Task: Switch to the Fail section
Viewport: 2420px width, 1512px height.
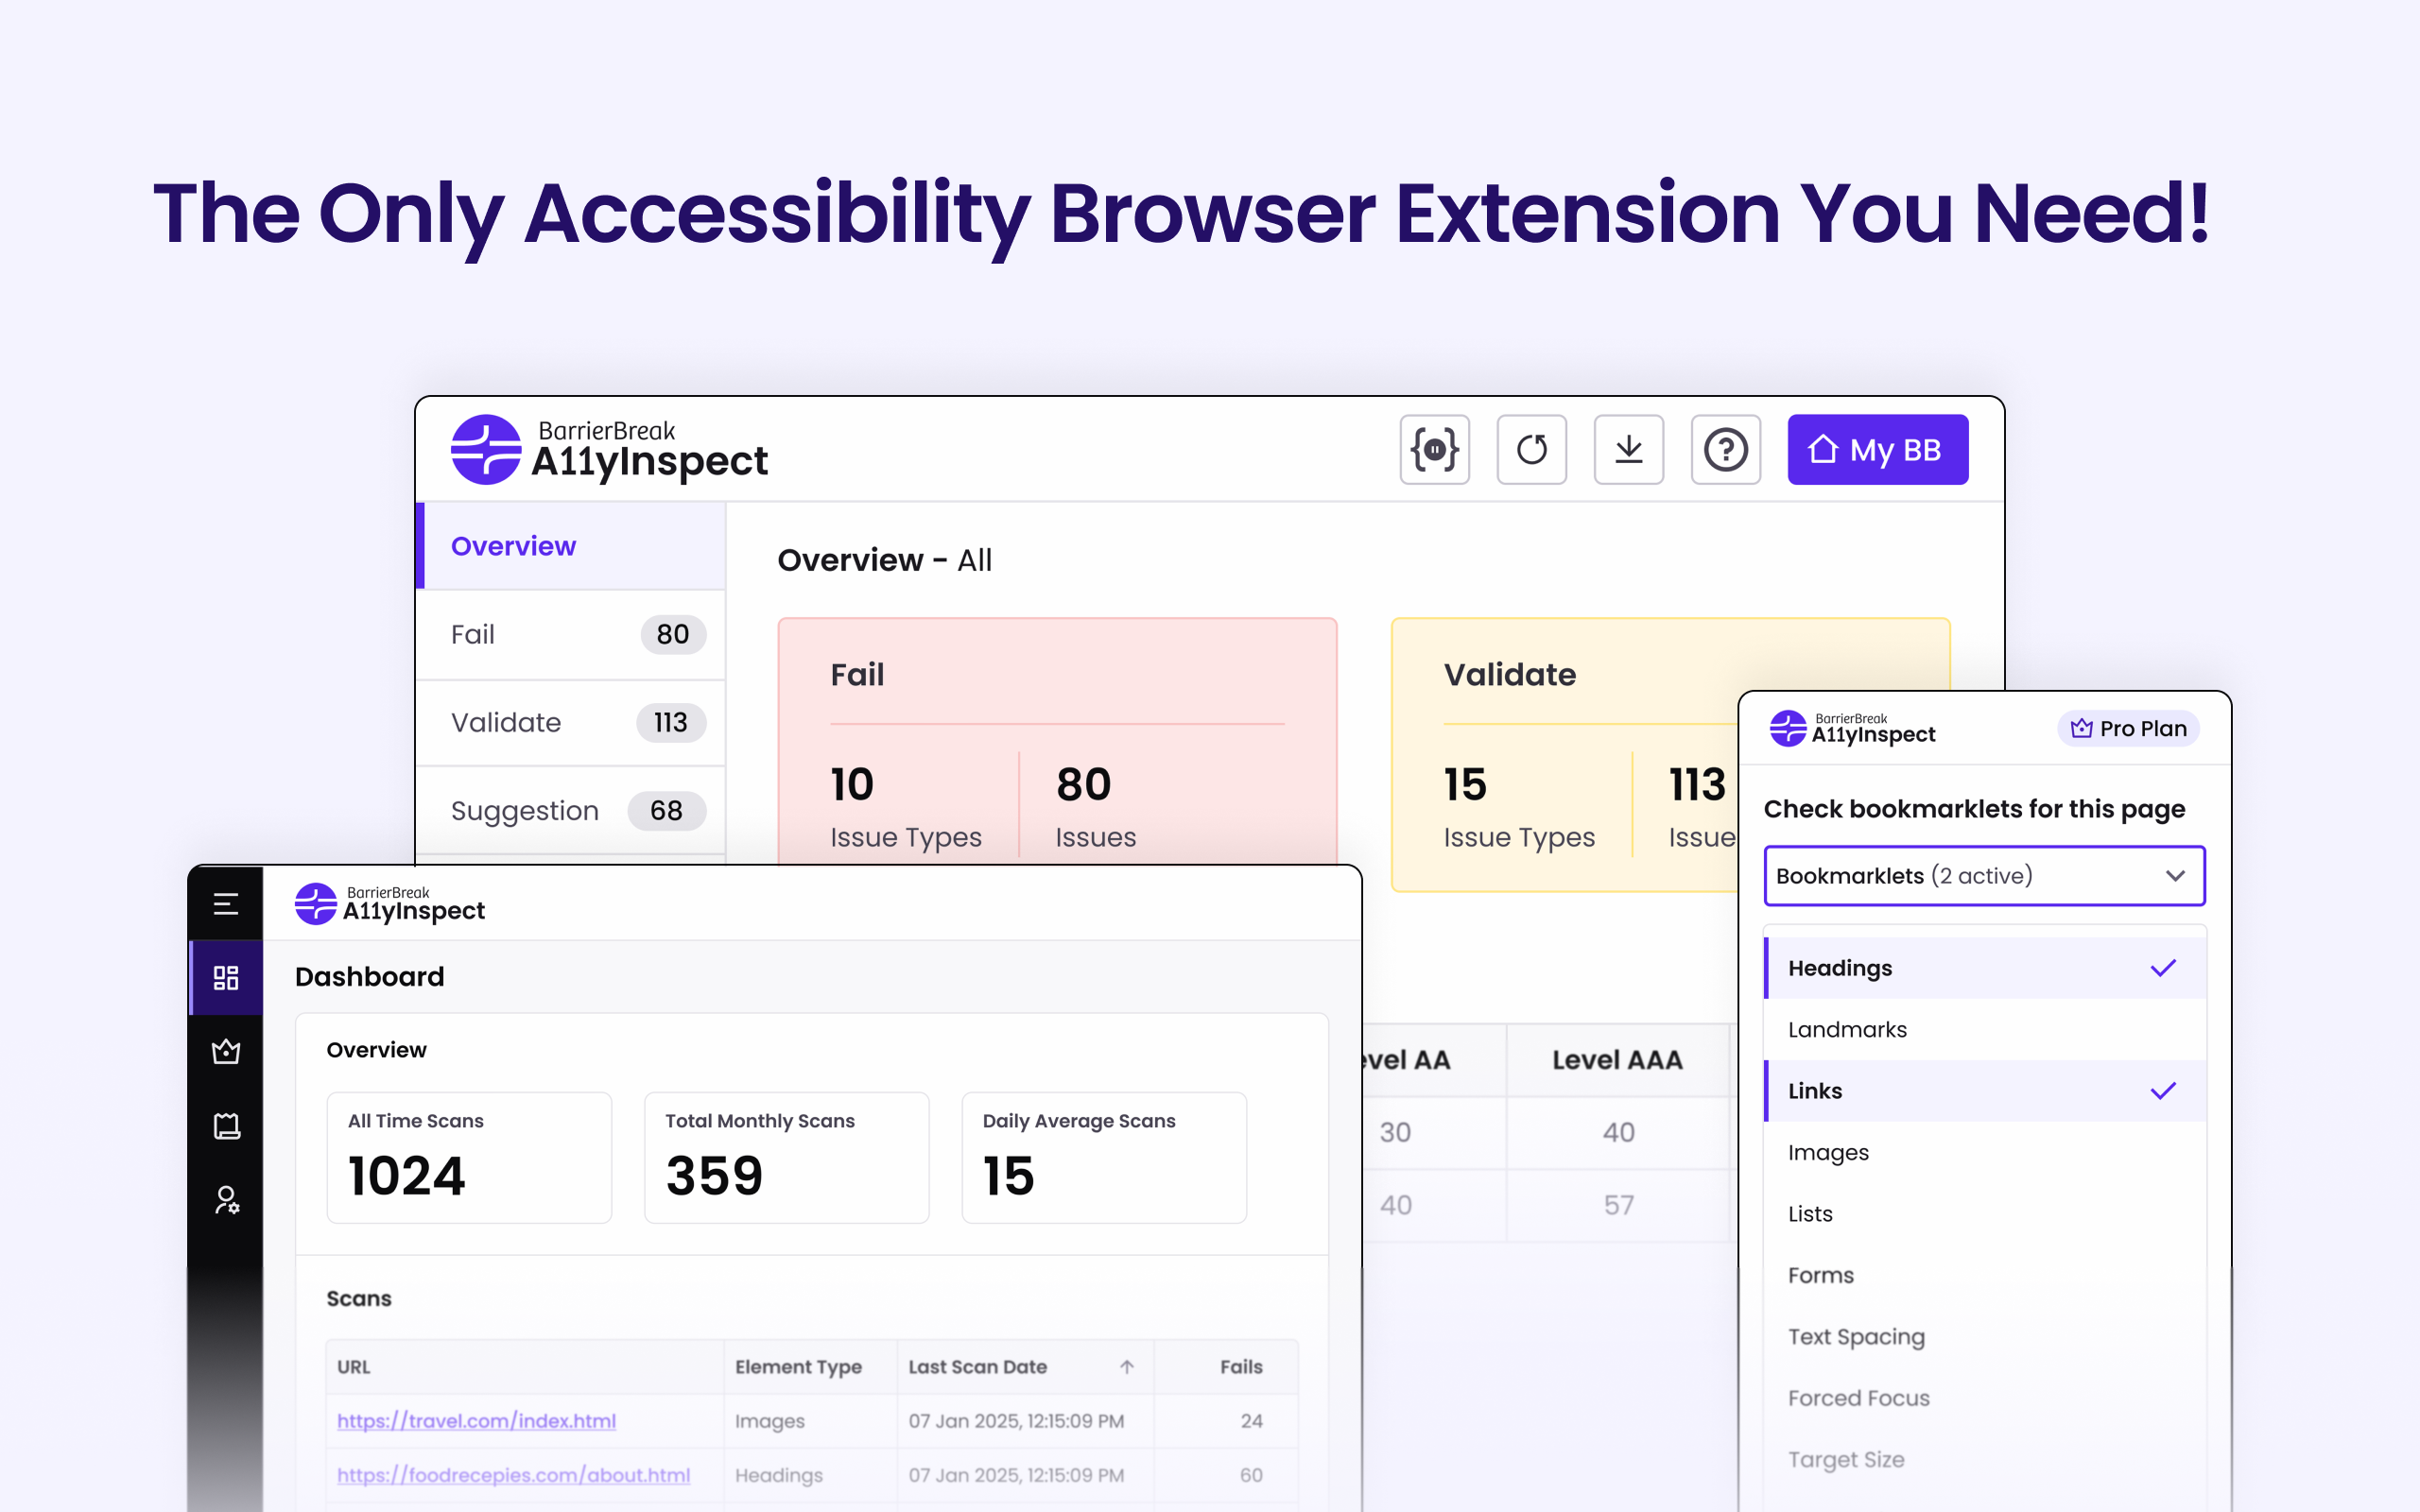Action: coord(570,634)
